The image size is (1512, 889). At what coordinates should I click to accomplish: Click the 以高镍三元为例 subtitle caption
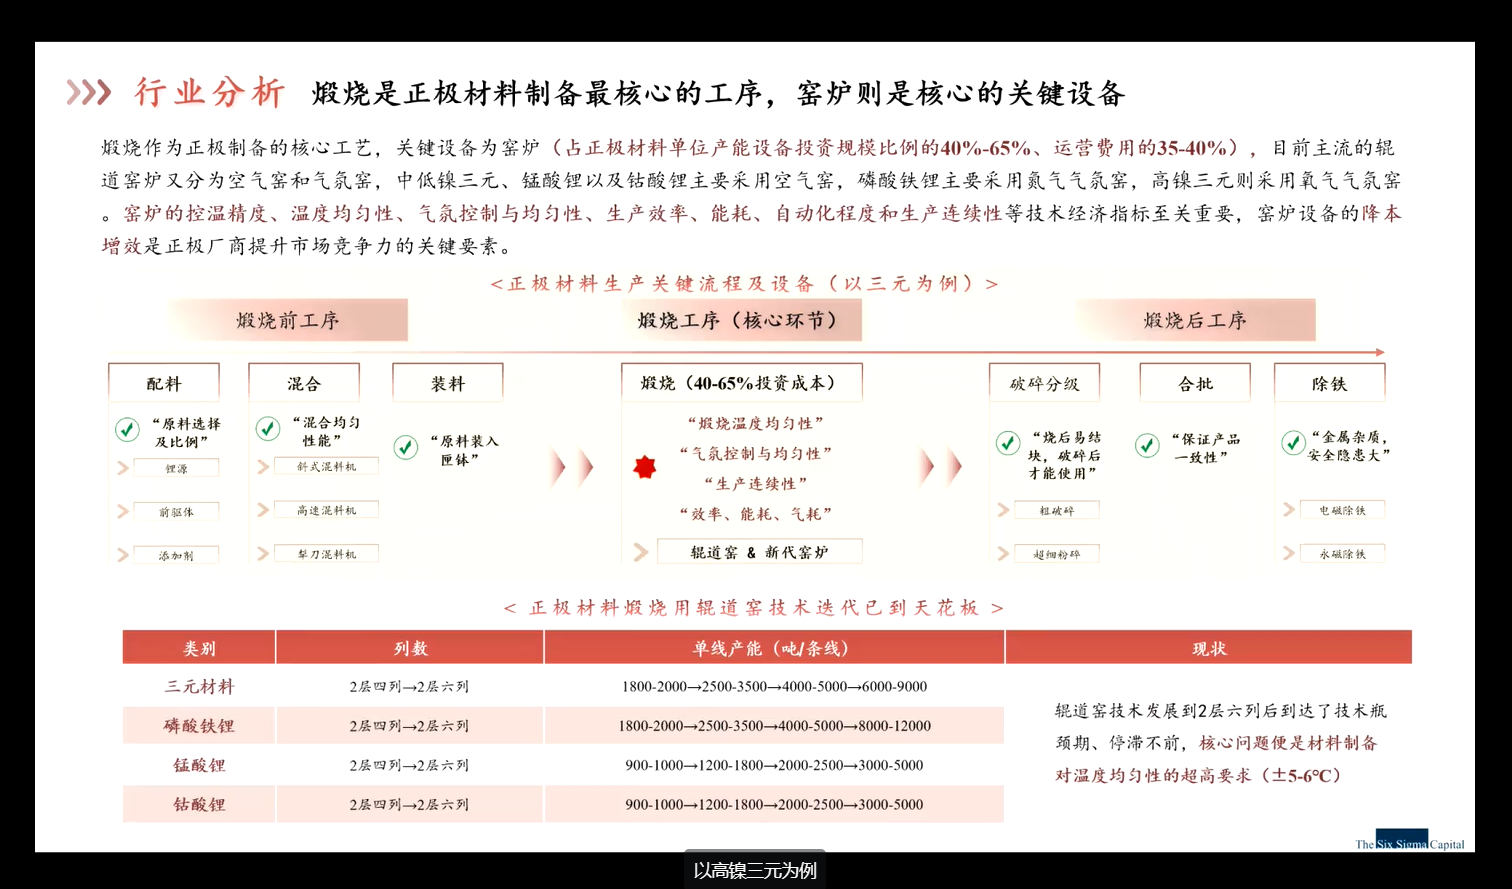click(755, 870)
